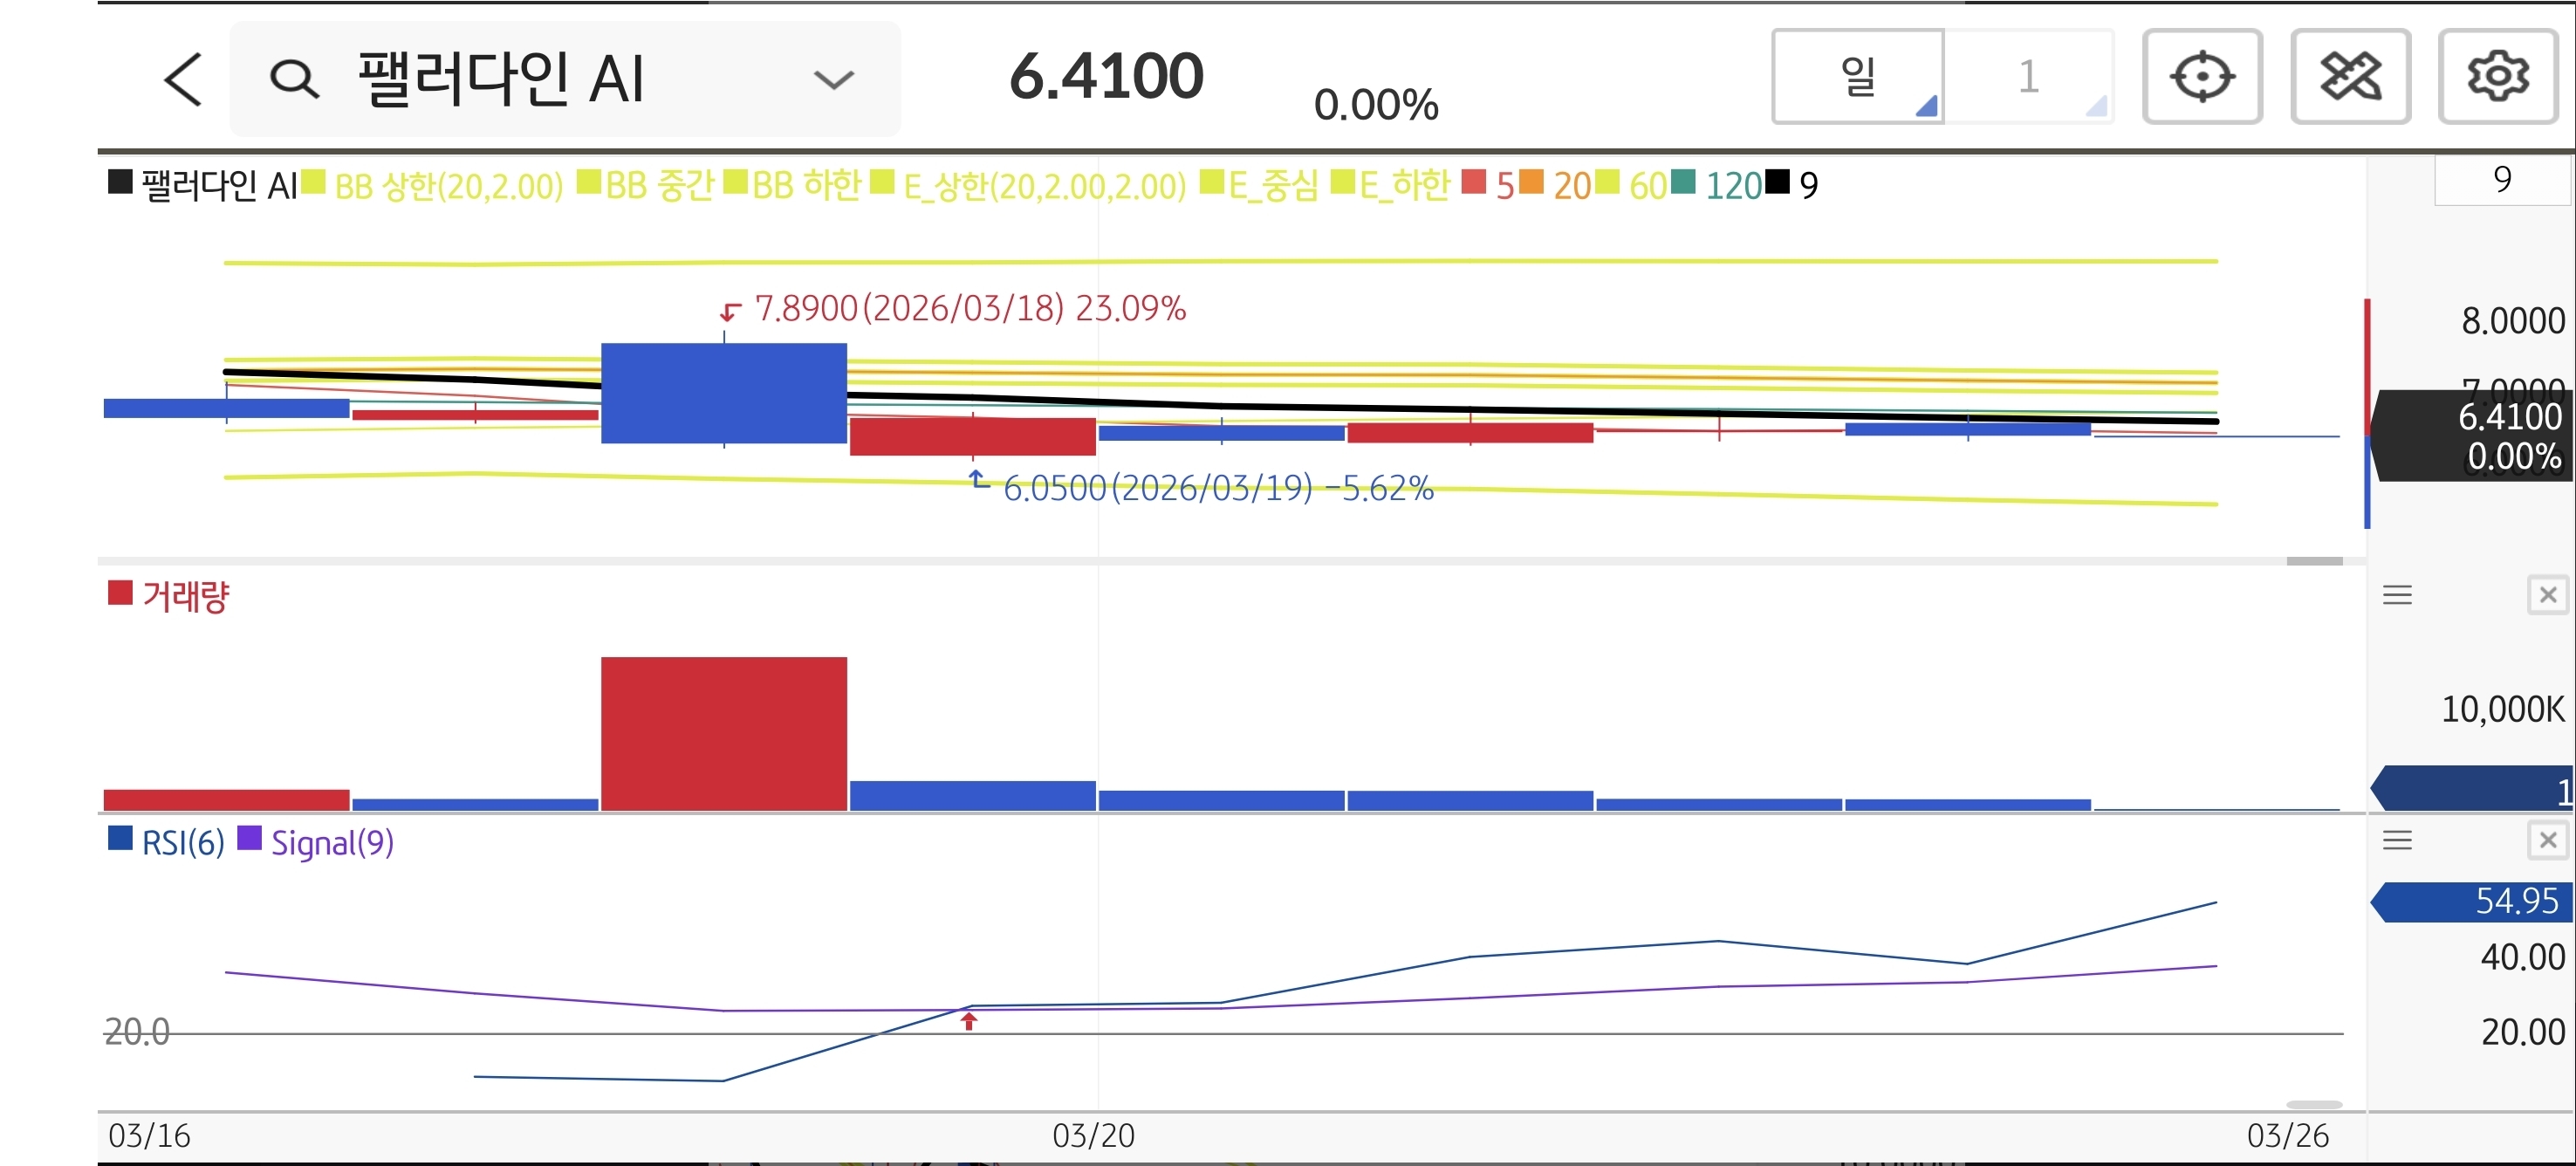Image resolution: width=2576 pixels, height=1166 pixels.
Task: Open RSI panel menu lines icon
Action: point(2397,840)
